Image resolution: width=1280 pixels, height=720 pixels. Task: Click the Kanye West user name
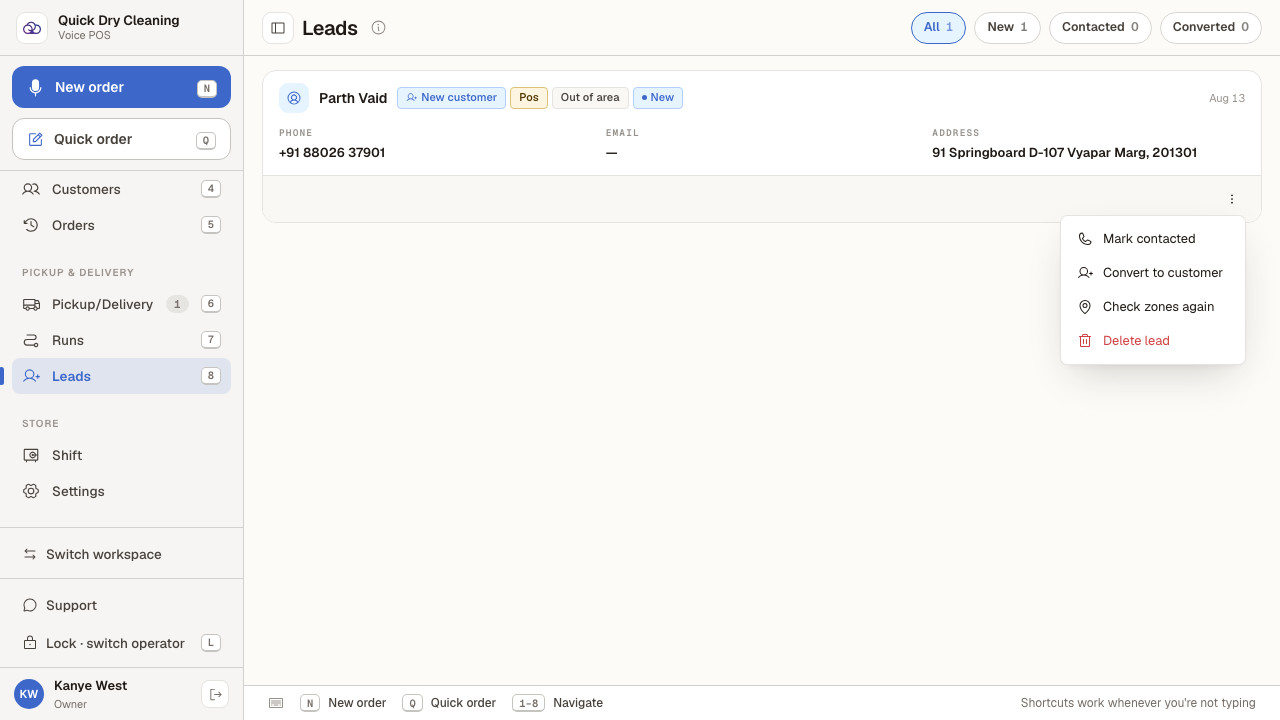[90, 686]
